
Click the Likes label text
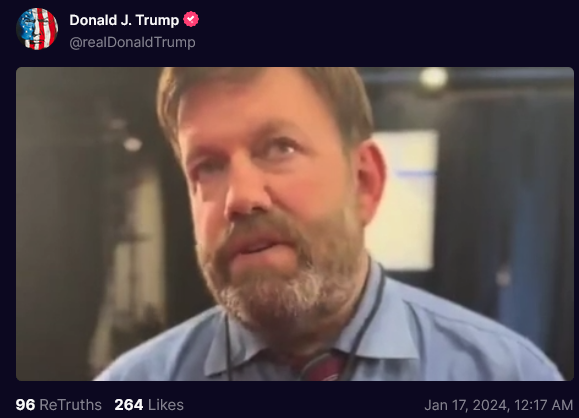tap(166, 405)
